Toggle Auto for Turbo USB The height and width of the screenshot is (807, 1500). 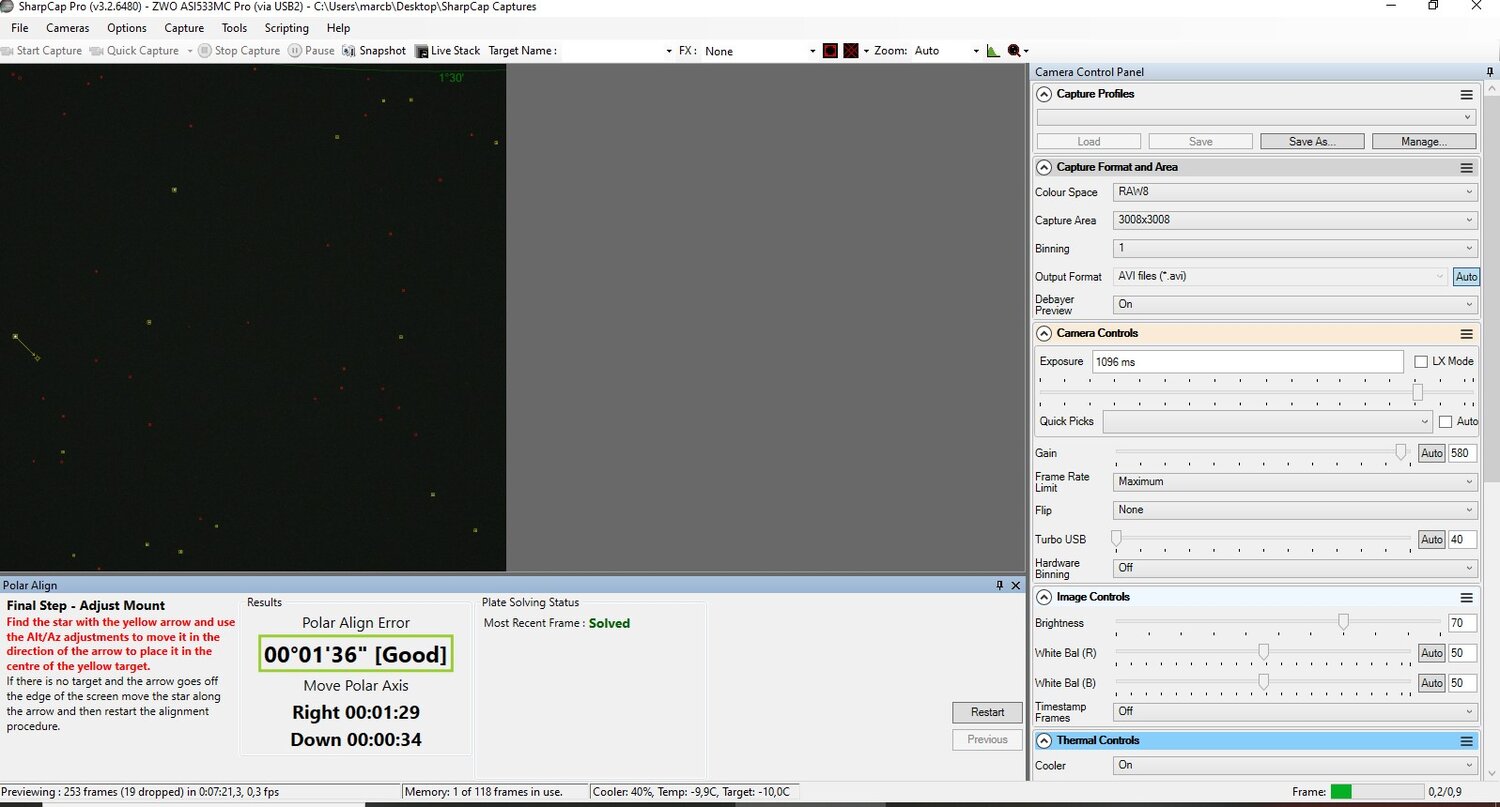(1432, 540)
